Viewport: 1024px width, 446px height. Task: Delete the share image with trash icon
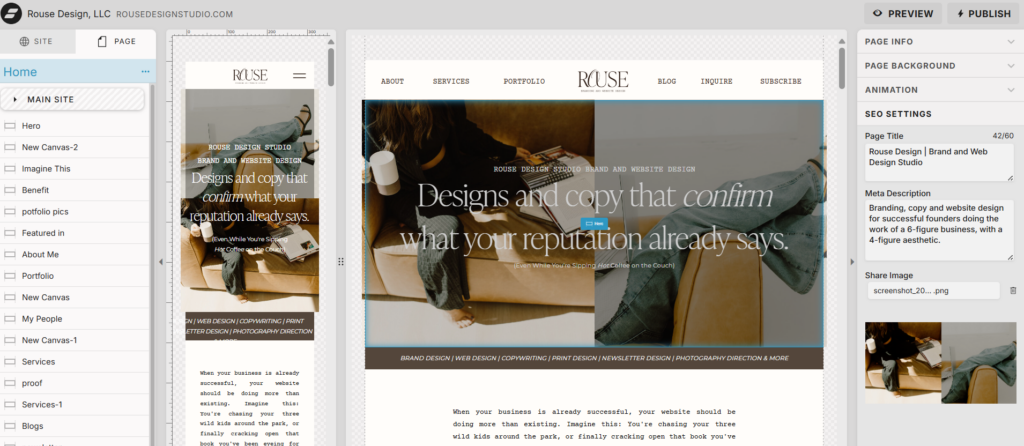tap(1012, 290)
